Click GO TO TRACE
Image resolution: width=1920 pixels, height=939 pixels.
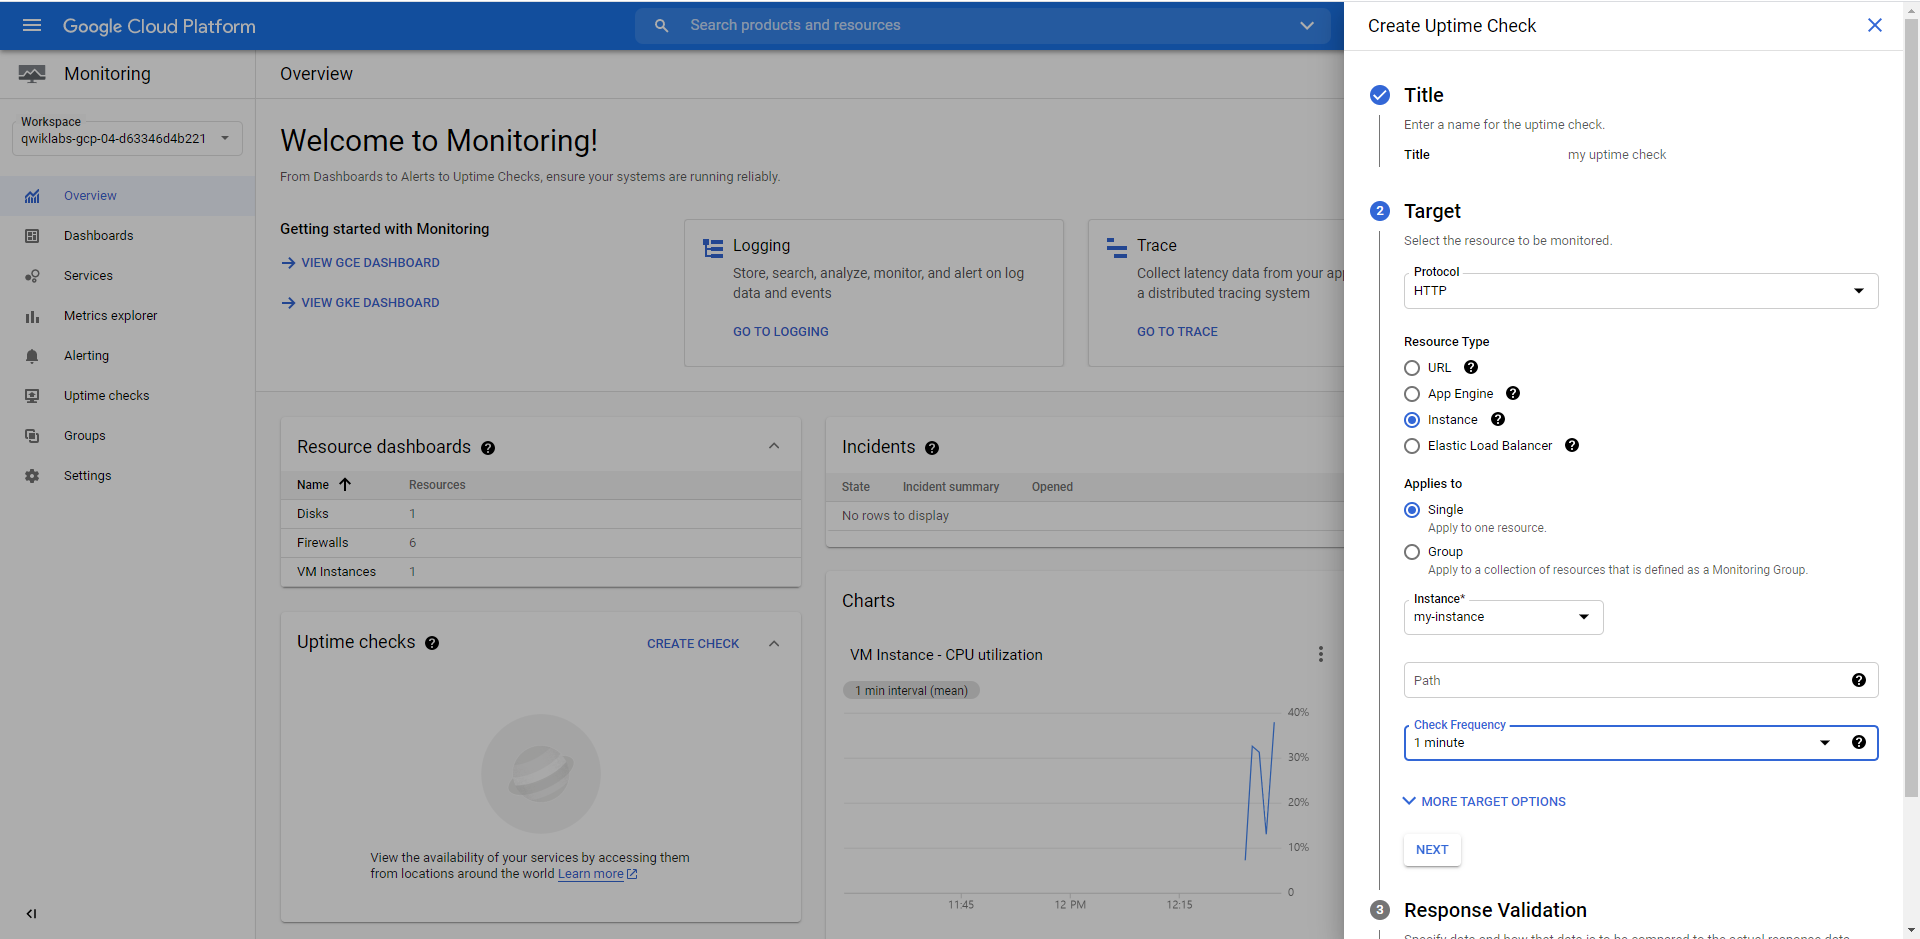coord(1177,332)
